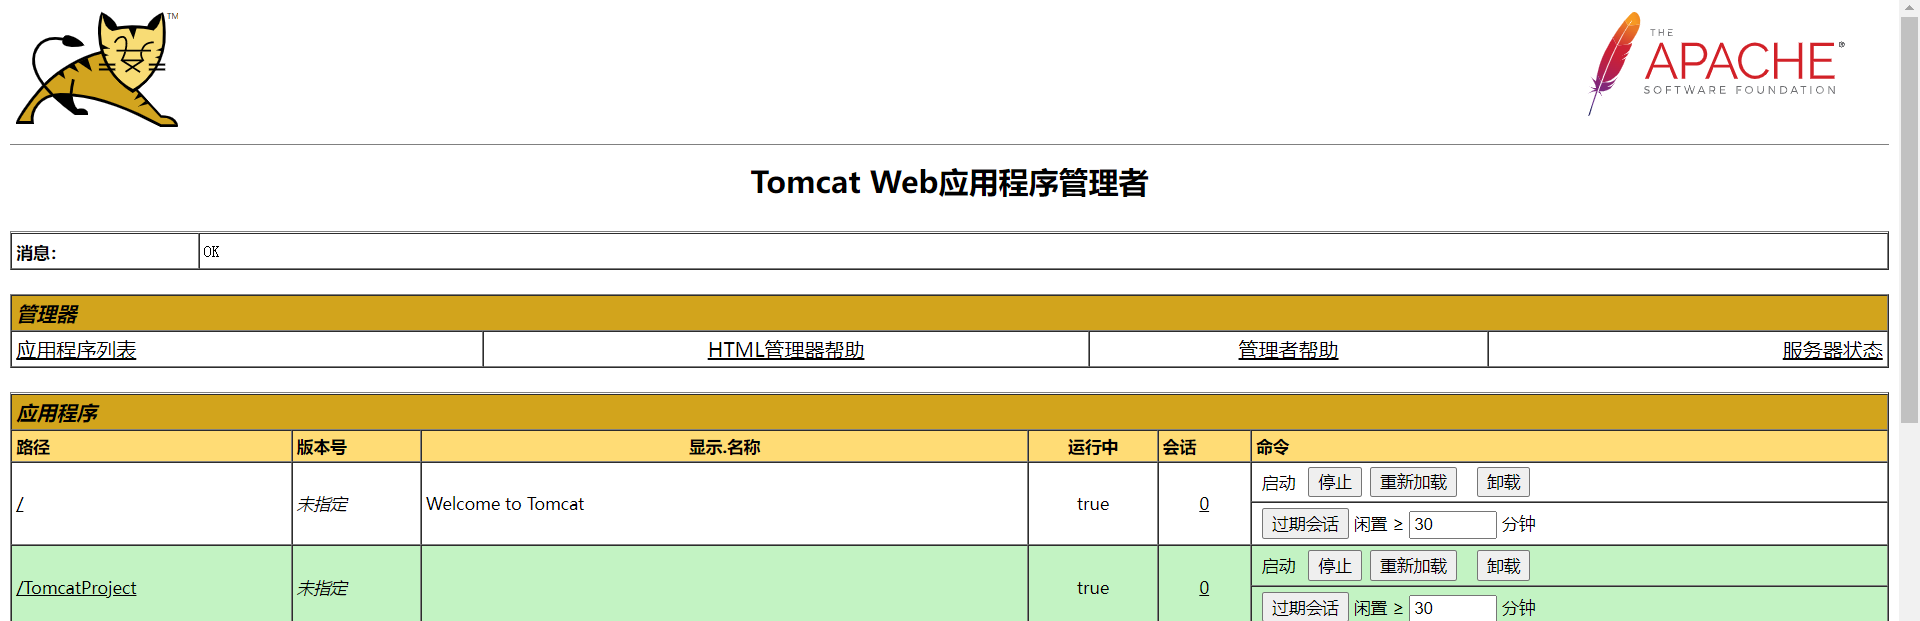Click the OK message text

(x=211, y=252)
